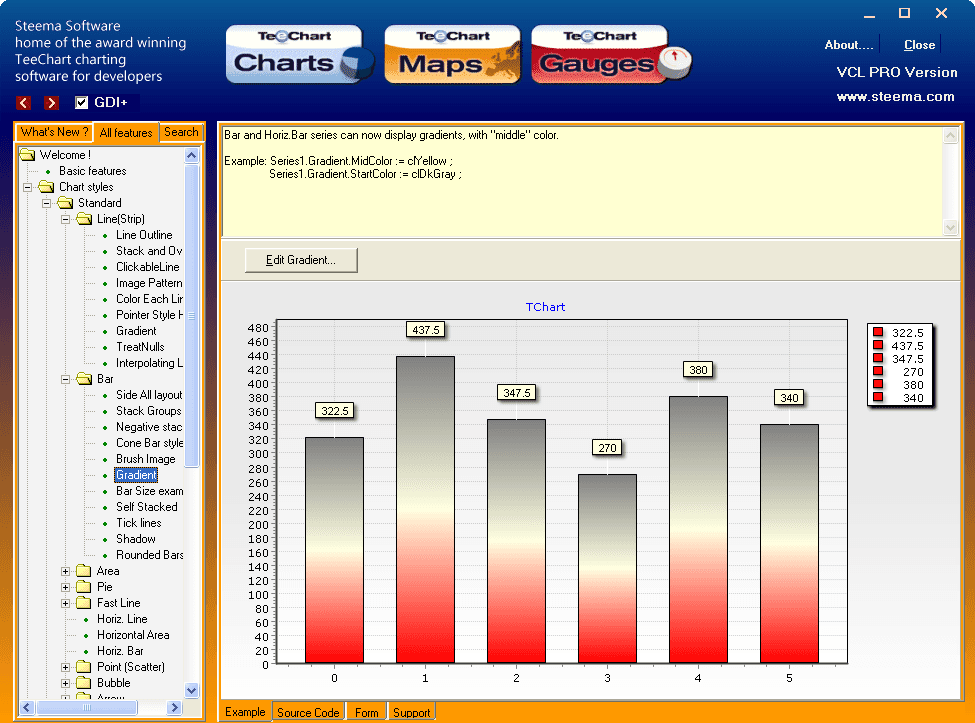Expand the Point (Scatter) tree node
The width and height of the screenshot is (975, 723).
click(65, 668)
